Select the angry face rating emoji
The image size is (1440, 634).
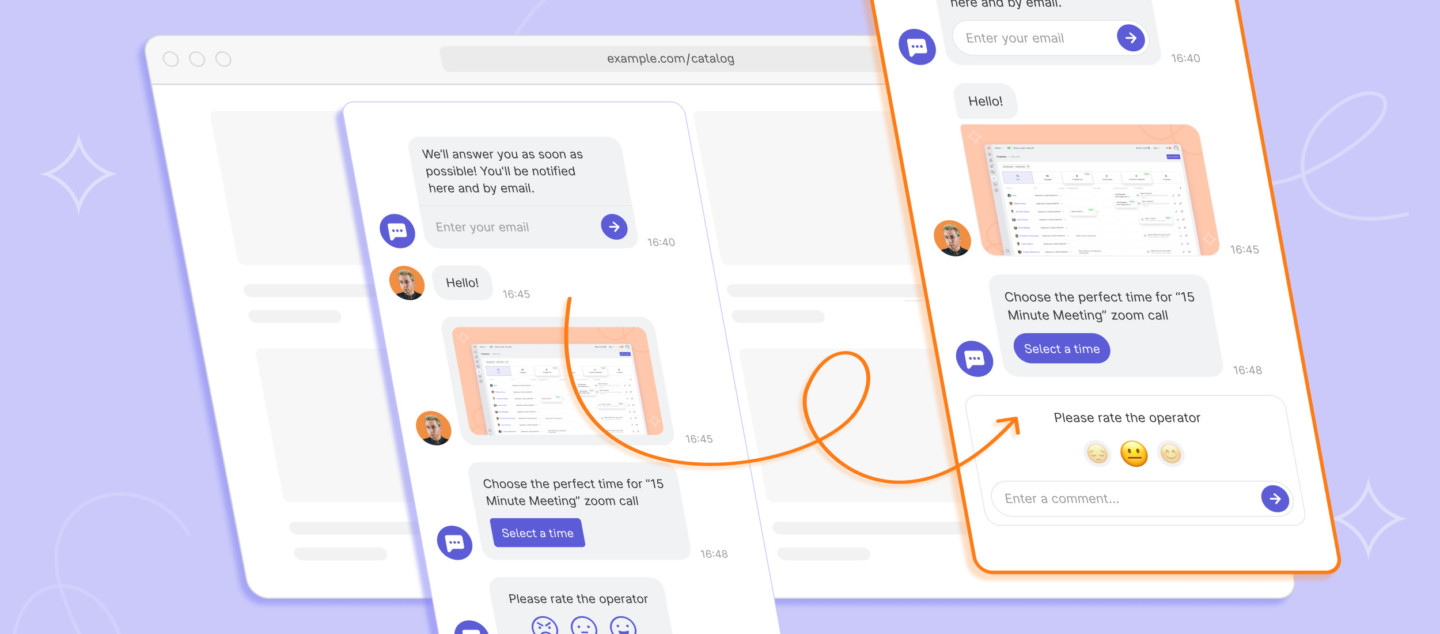(545, 625)
